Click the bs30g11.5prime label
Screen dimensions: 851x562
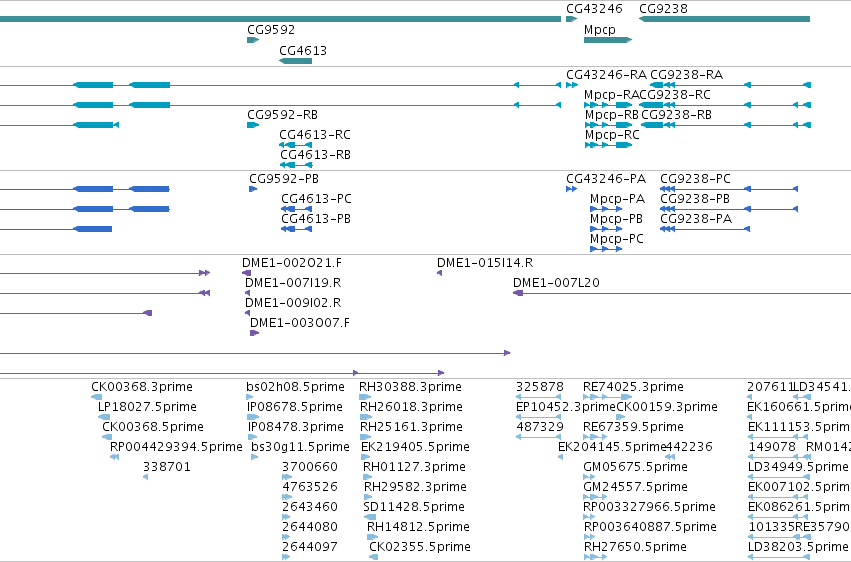300,447
